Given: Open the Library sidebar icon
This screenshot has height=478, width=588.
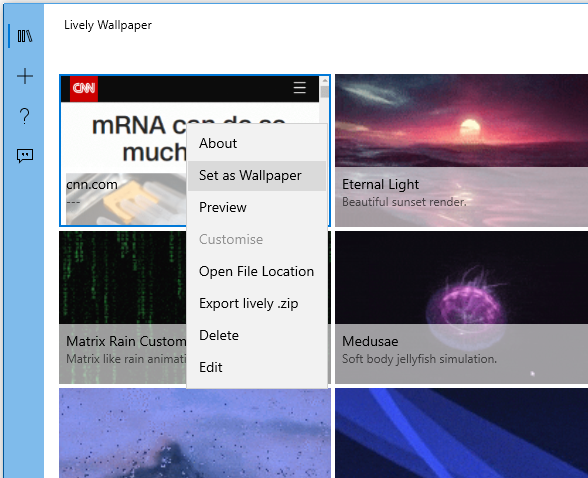Looking at the screenshot, I should [x=25, y=36].
